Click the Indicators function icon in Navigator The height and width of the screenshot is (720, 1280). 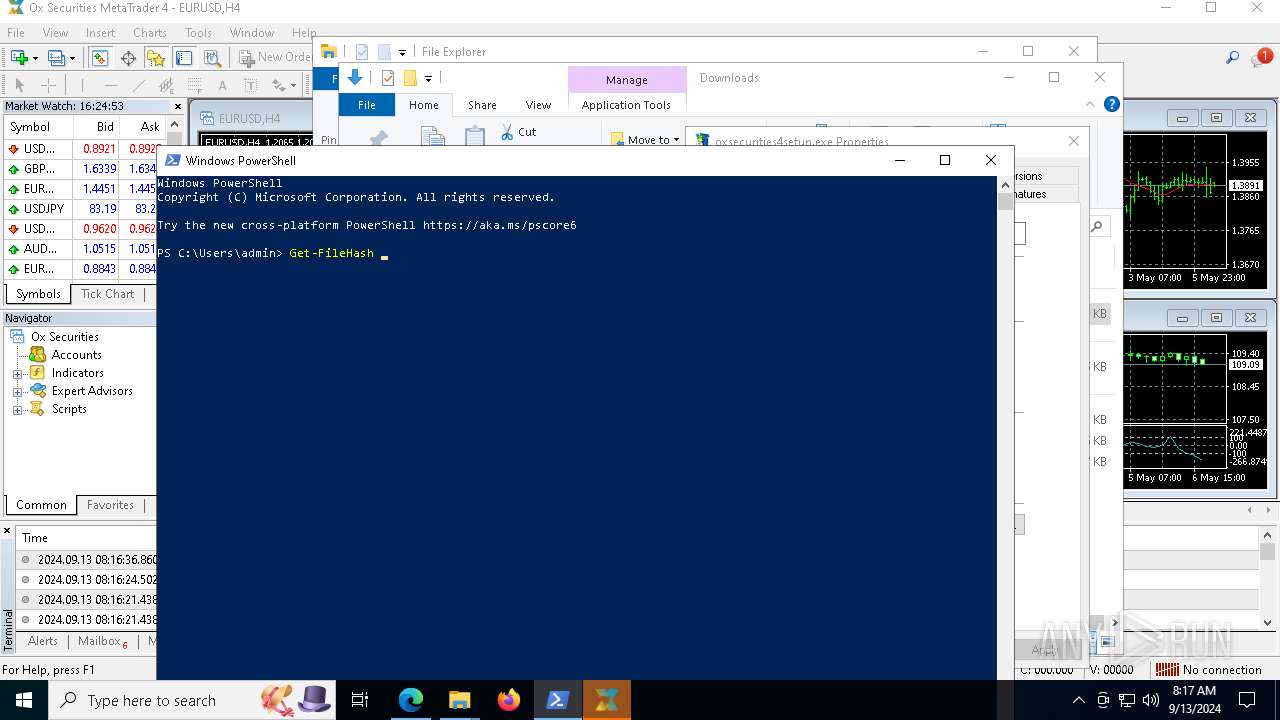point(38,373)
